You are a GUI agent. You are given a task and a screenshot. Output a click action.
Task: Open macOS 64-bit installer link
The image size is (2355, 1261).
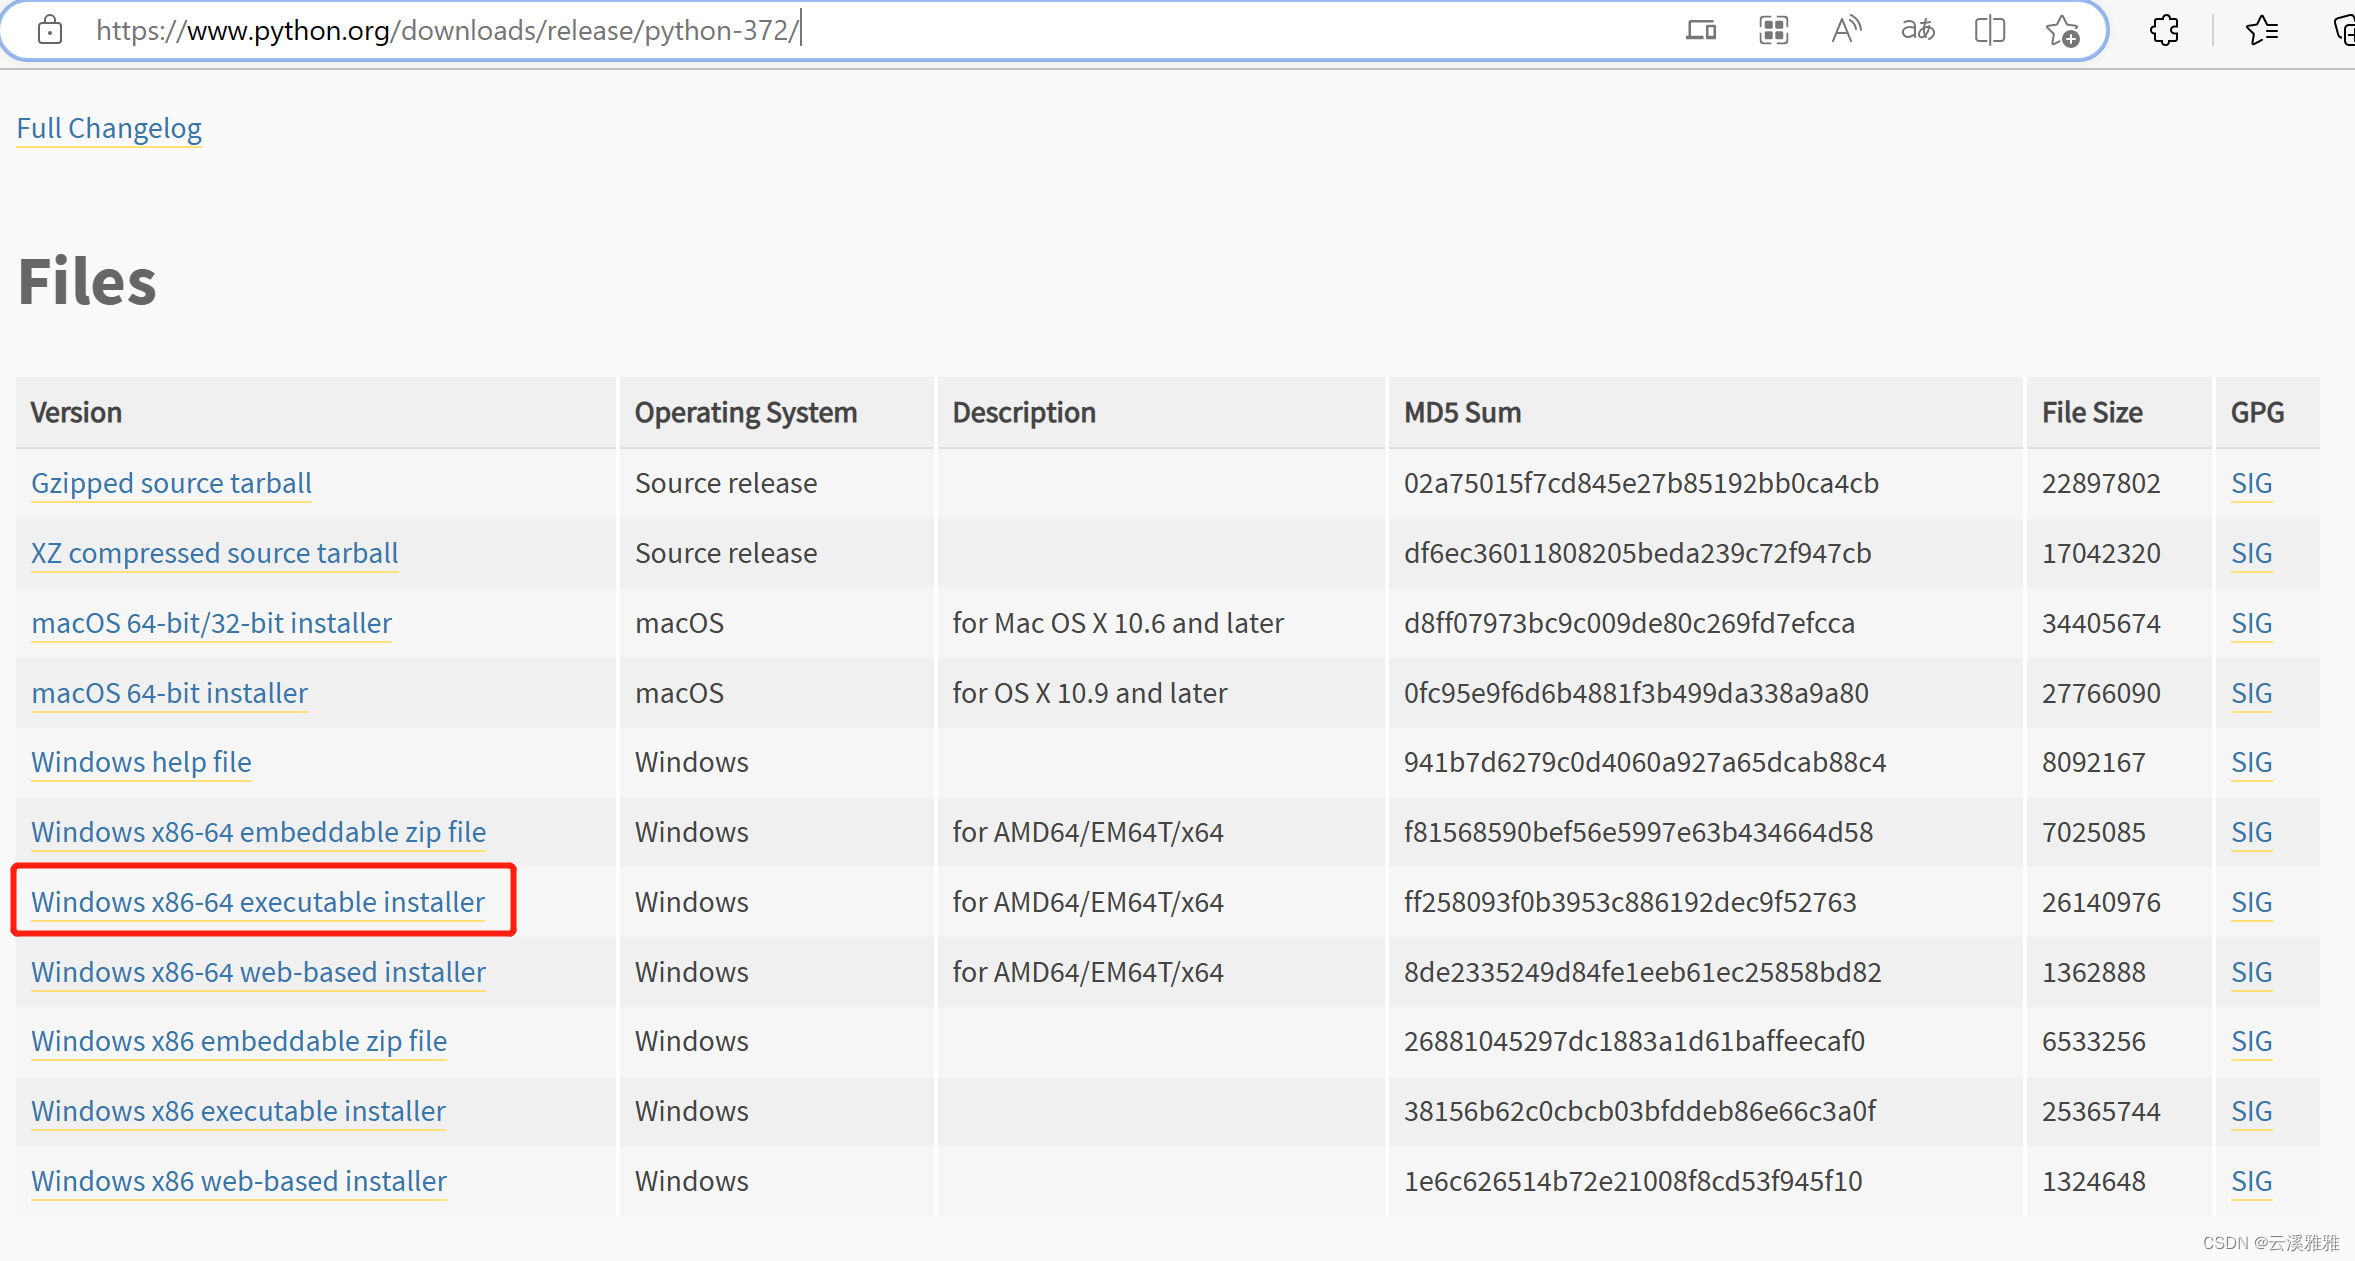[169, 693]
